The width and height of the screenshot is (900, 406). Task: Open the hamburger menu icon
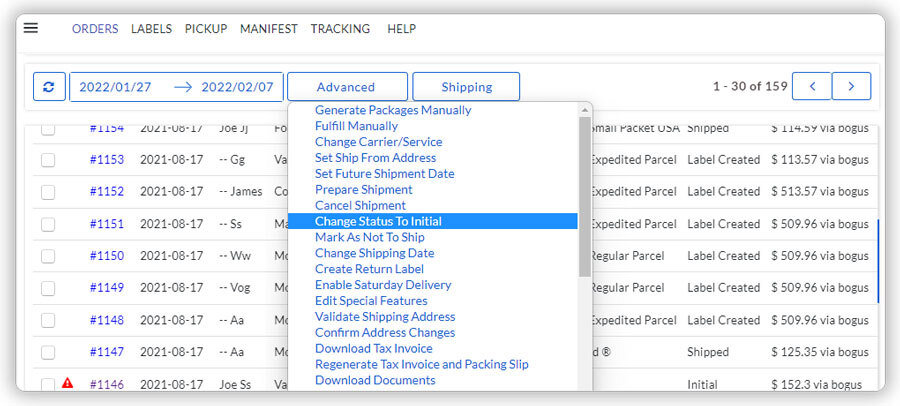(31, 28)
